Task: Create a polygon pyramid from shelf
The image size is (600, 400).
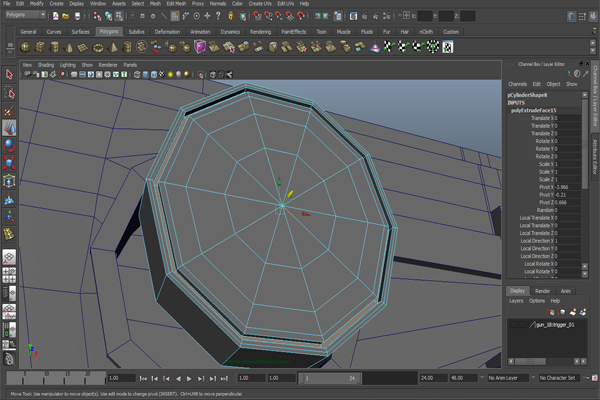Action: click(113, 47)
